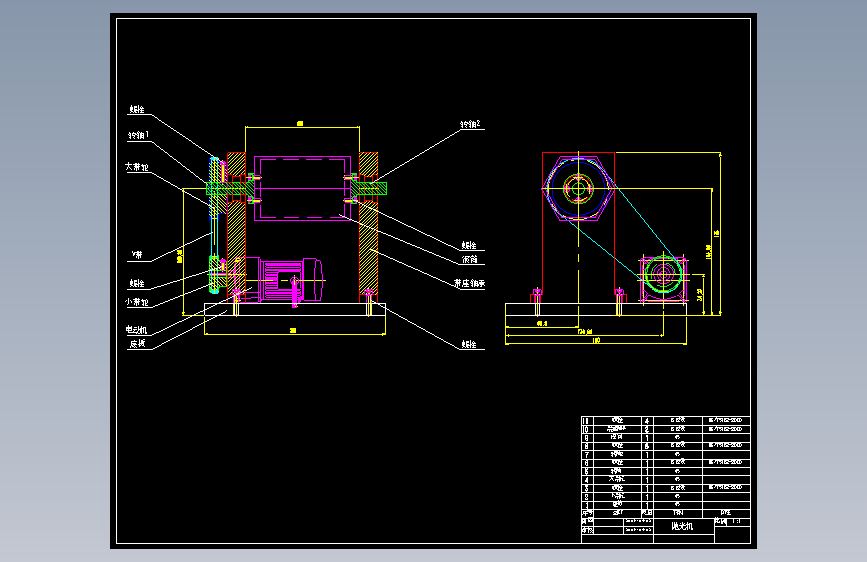Click the 螺栓 label directly above 小带轮
The image size is (867, 562).
coord(137,283)
